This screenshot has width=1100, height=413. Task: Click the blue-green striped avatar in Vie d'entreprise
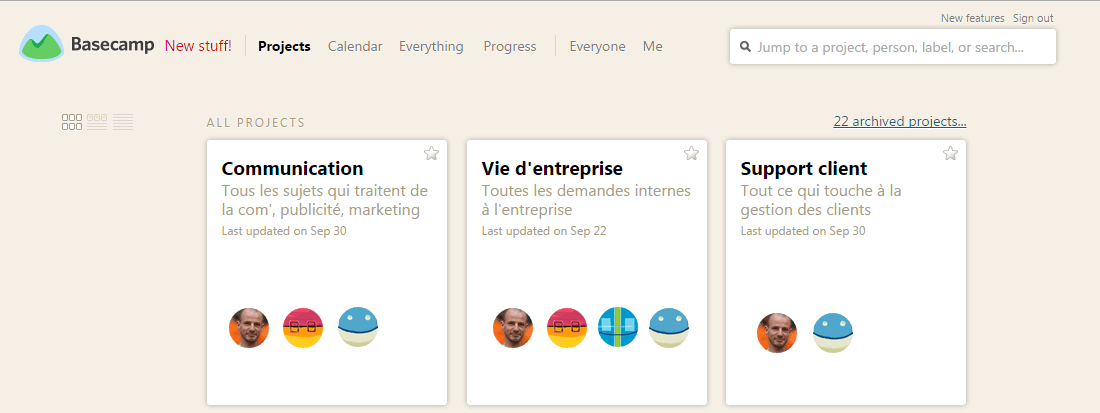[618, 327]
